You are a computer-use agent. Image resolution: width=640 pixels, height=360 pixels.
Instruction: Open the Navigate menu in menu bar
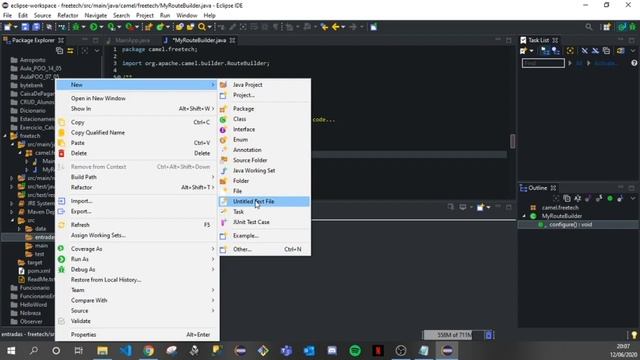(x=96, y=16)
